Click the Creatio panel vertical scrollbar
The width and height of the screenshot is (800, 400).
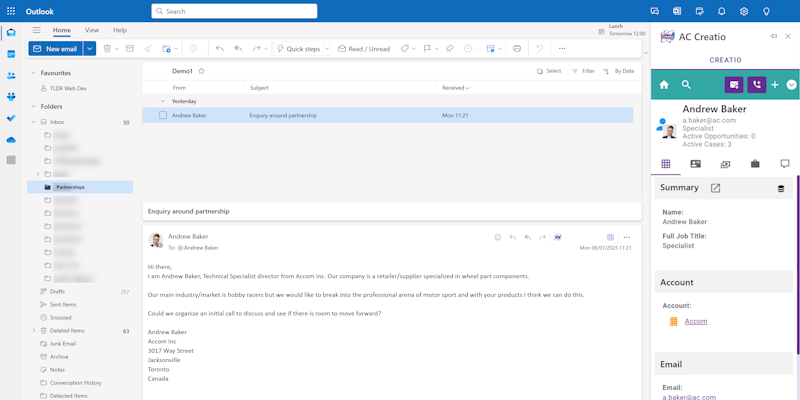(798, 264)
